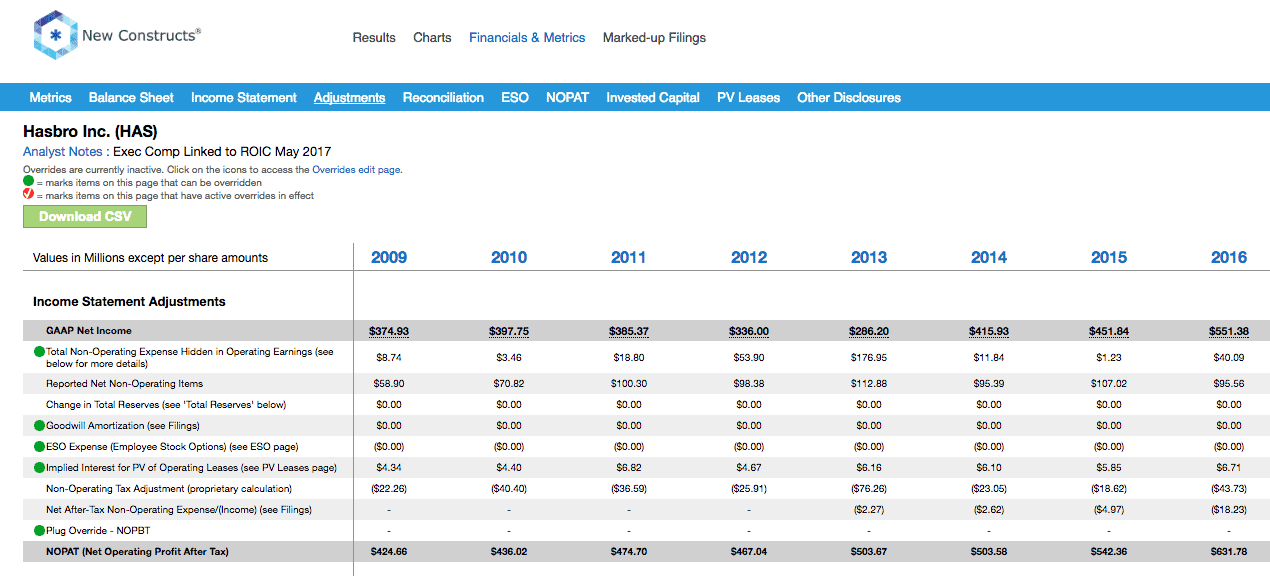Click the 2013 year column header
The height and width of the screenshot is (576, 1270).
[x=869, y=258]
